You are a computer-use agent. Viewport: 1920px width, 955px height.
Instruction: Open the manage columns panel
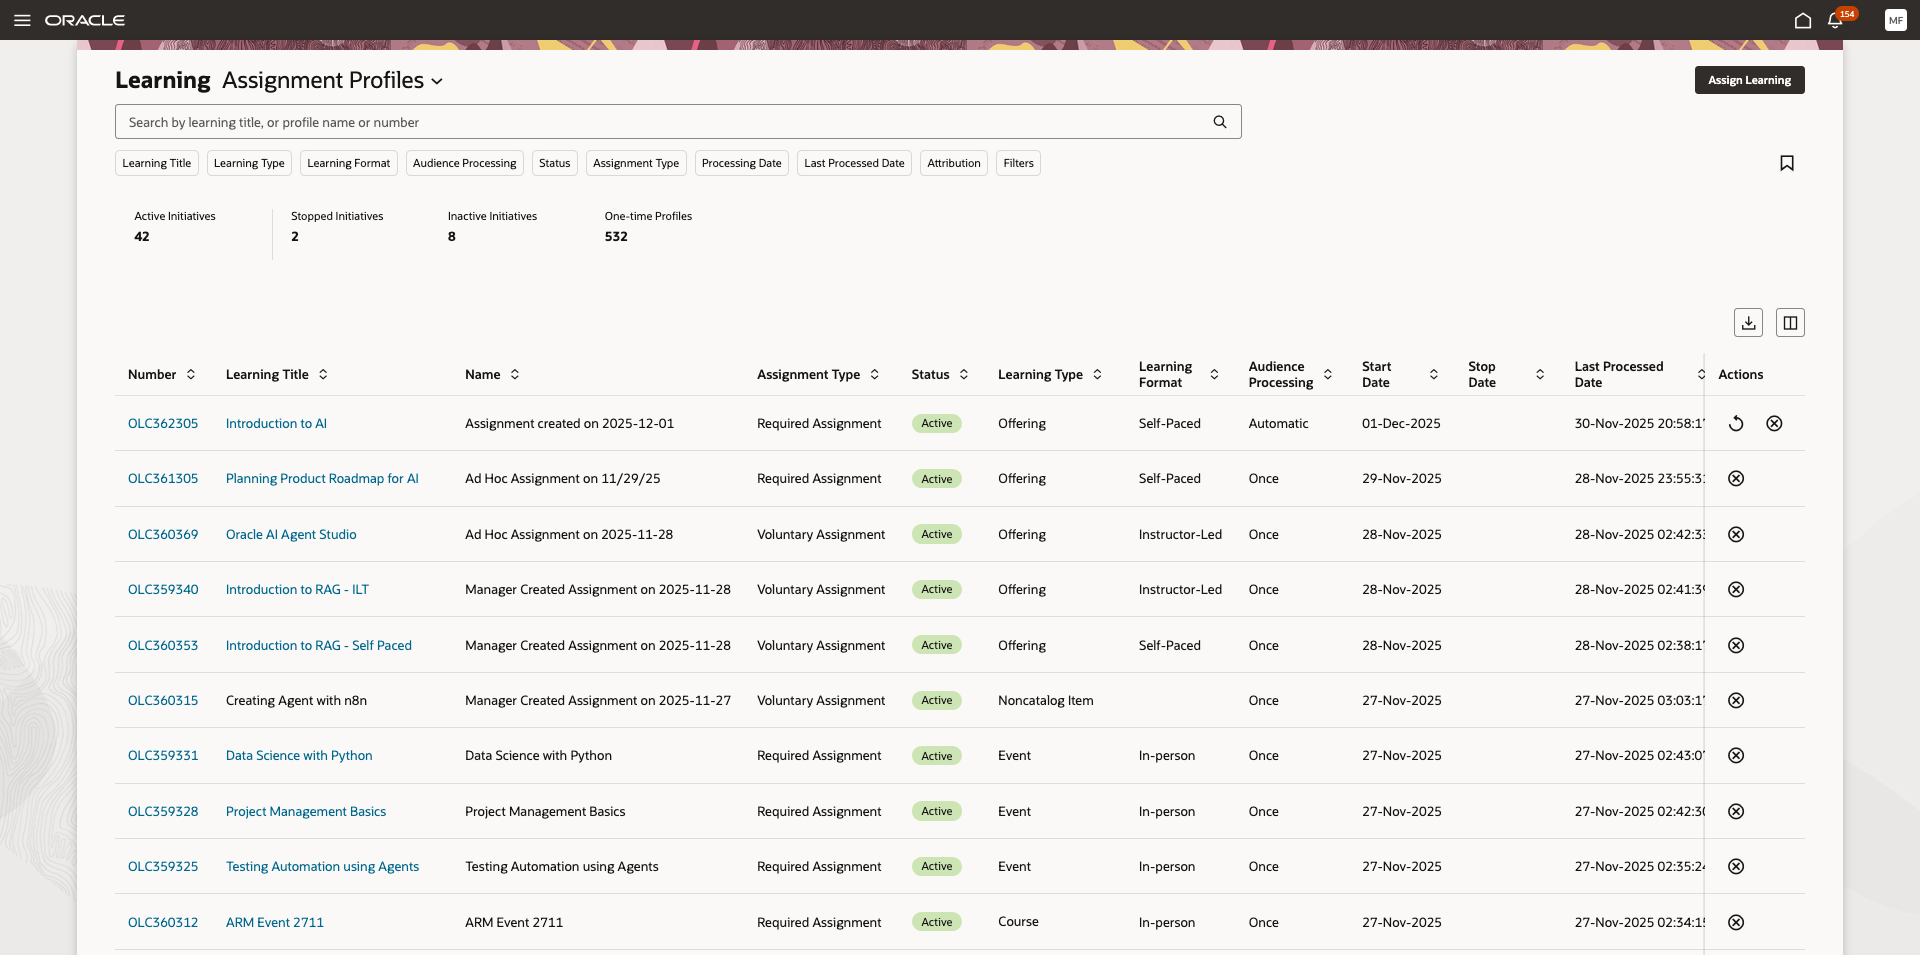[x=1789, y=322]
